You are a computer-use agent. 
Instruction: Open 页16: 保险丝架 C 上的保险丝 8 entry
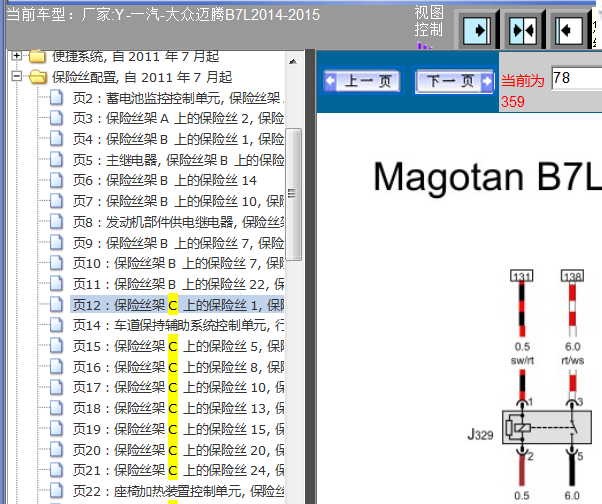point(179,368)
